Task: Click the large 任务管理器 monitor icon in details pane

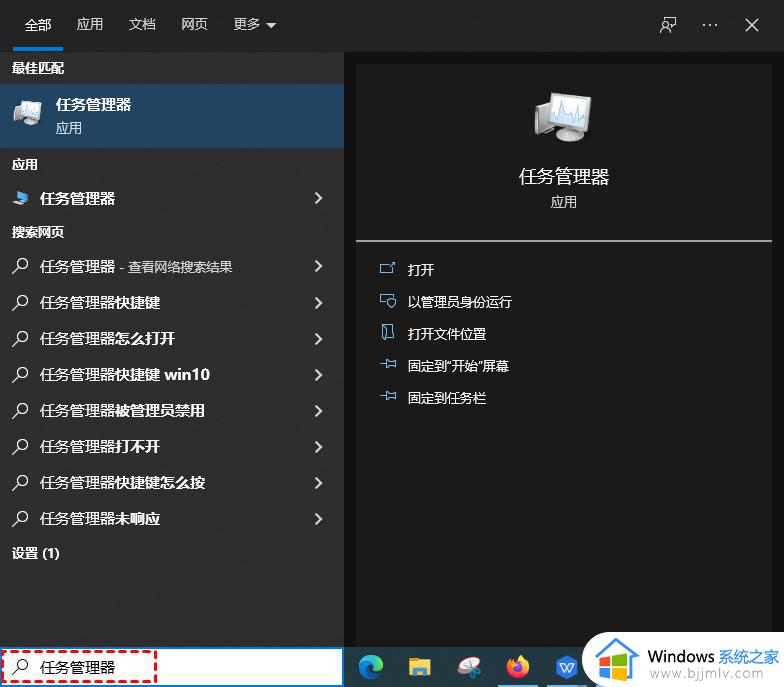Action: [562, 116]
